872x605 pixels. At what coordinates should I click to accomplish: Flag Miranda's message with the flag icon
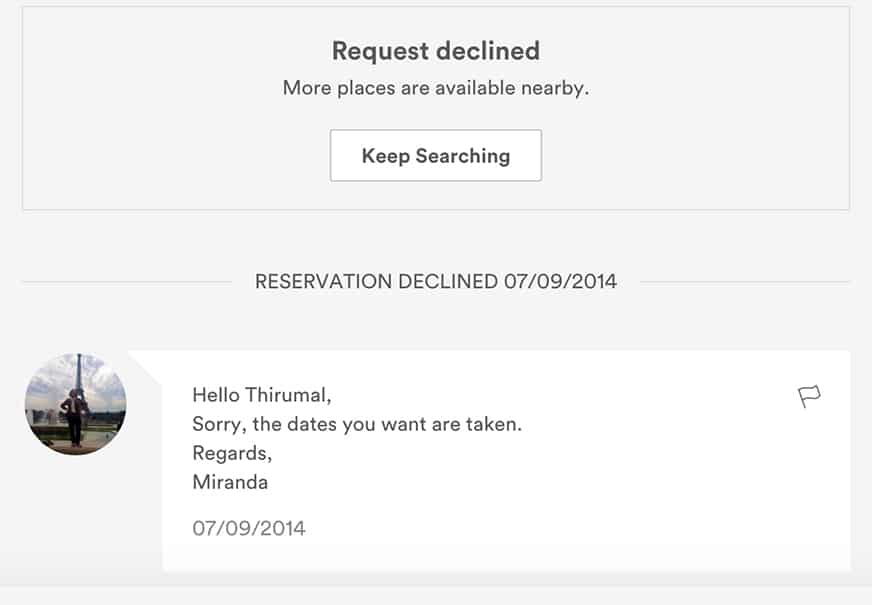tap(809, 396)
